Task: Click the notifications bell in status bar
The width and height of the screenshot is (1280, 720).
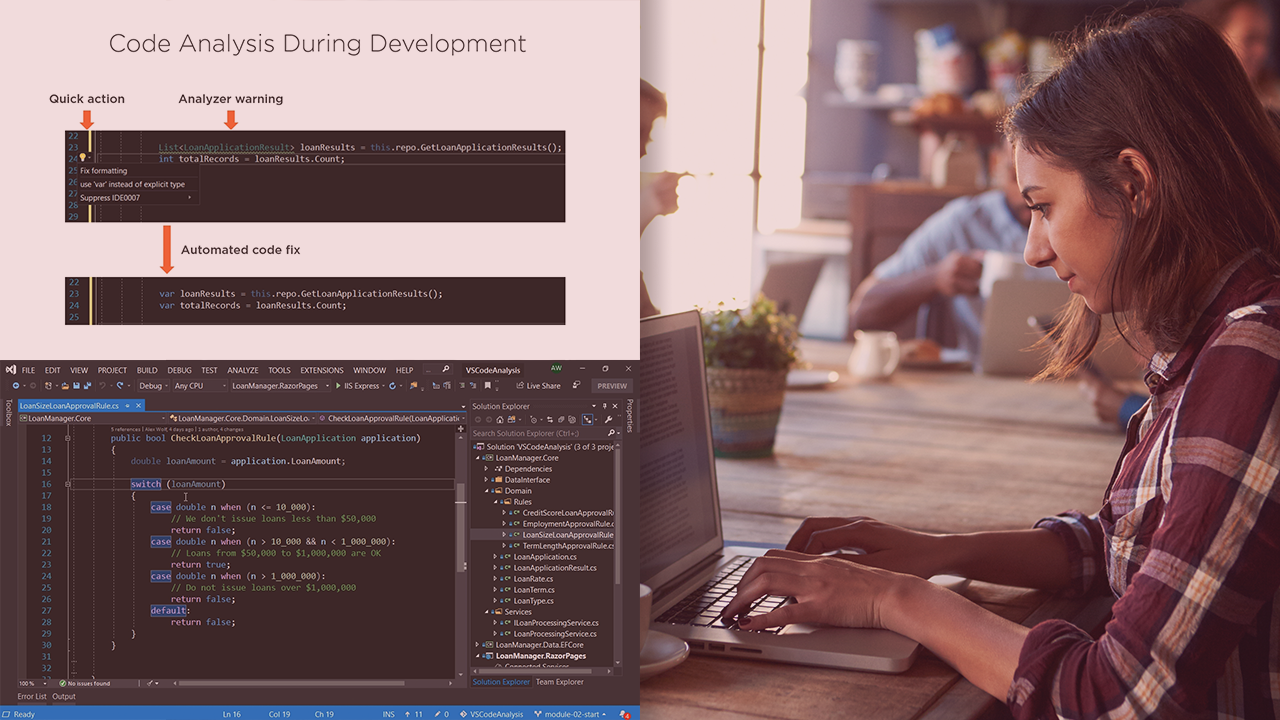Action: 624,714
